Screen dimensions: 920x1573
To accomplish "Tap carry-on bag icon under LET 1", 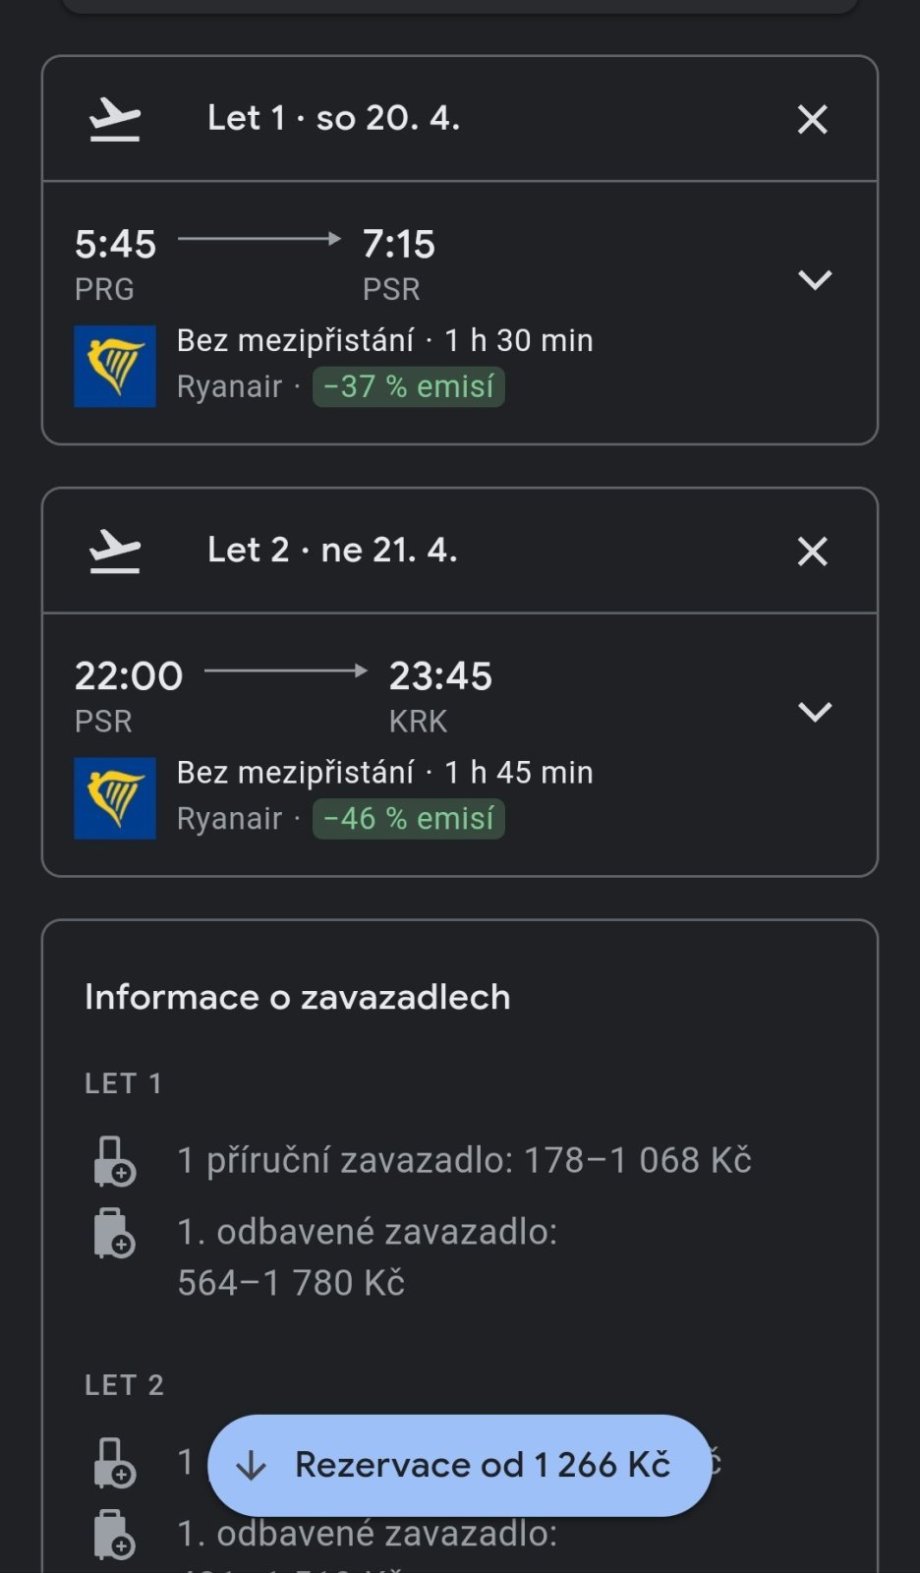I will pyautogui.click(x=114, y=1162).
